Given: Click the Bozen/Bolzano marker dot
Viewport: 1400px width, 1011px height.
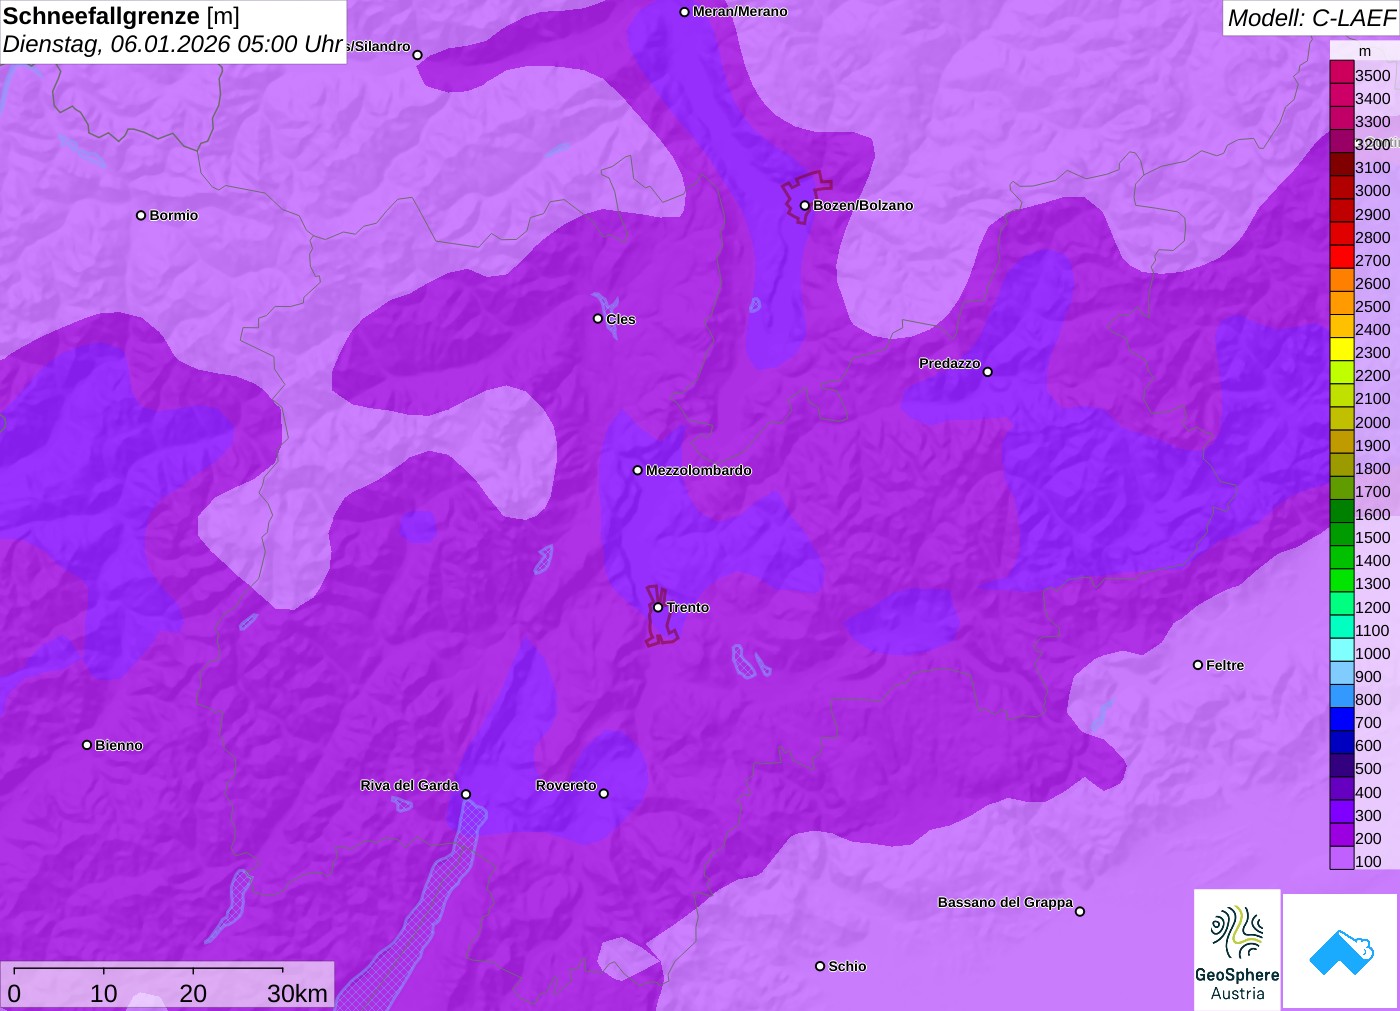Looking at the screenshot, I should (x=805, y=206).
